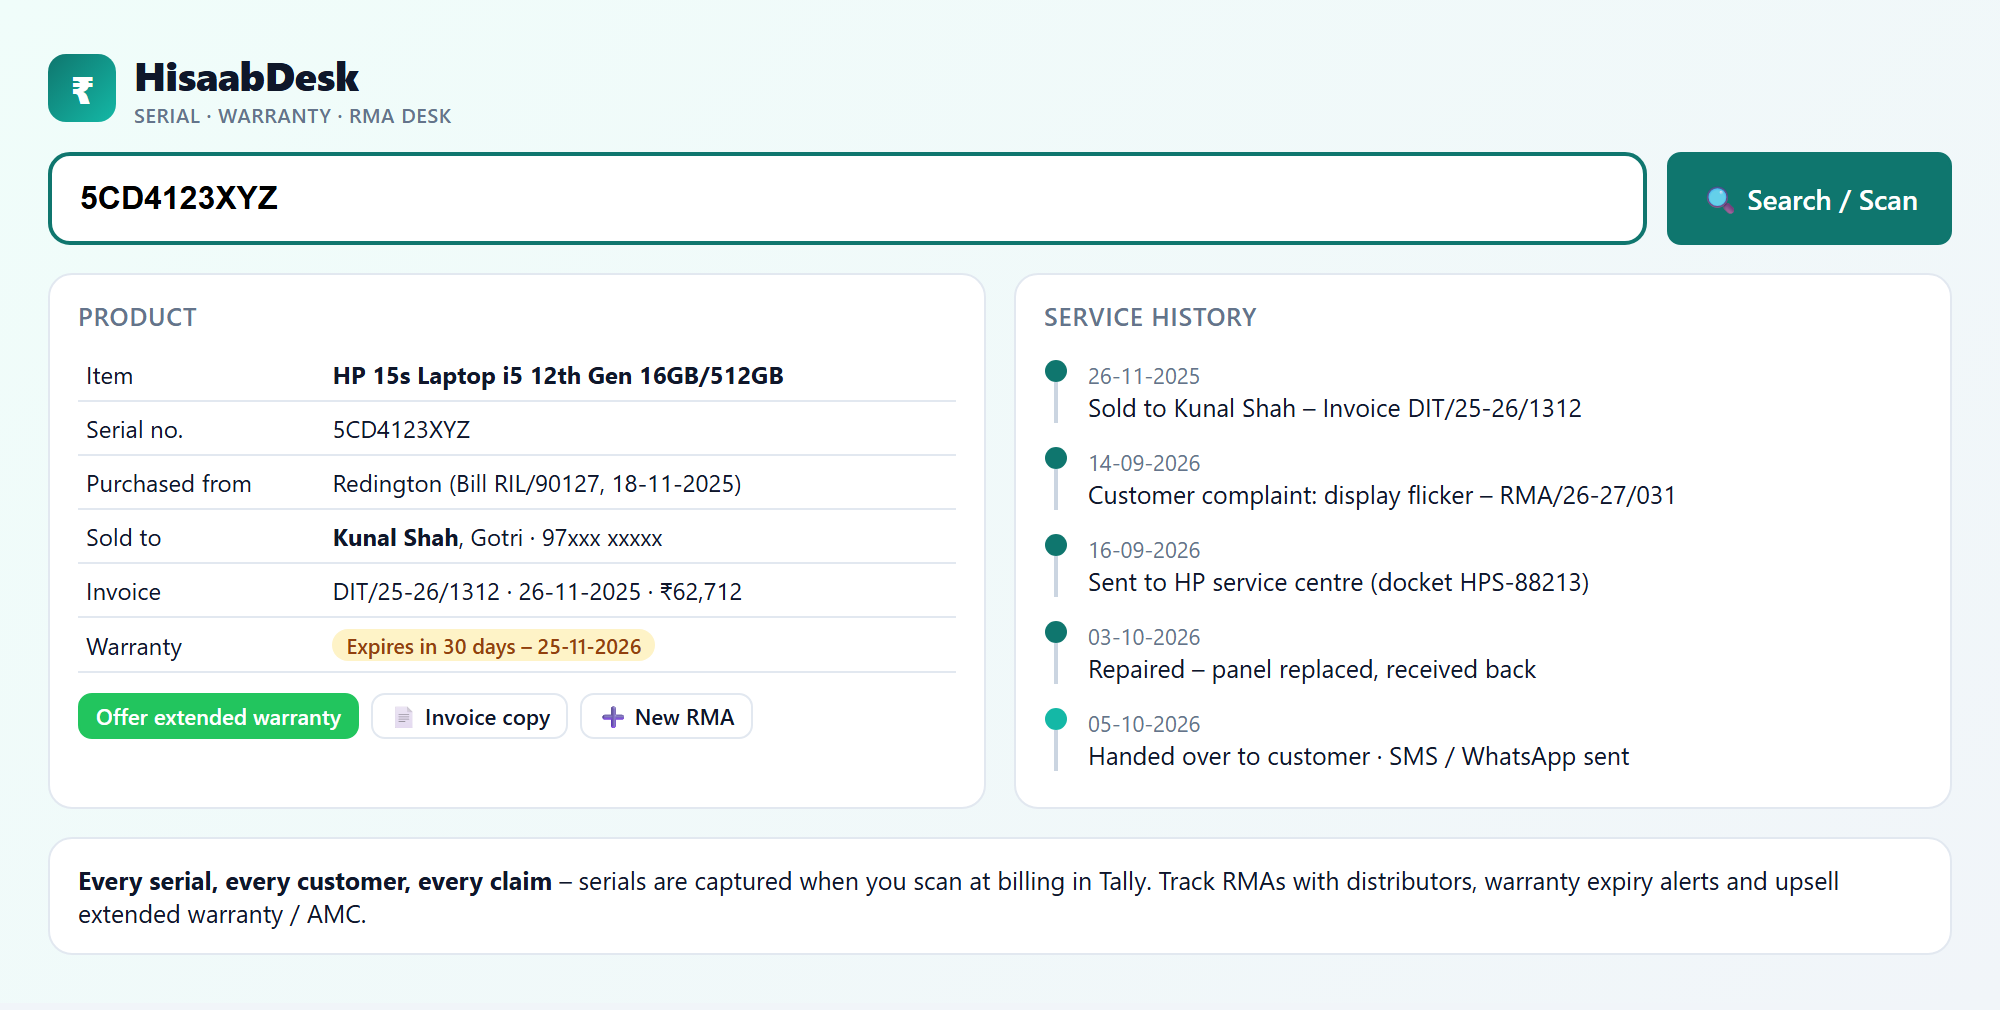The height and width of the screenshot is (1010, 2000).
Task: Click the HisaabDesk title text
Action: [x=246, y=77]
